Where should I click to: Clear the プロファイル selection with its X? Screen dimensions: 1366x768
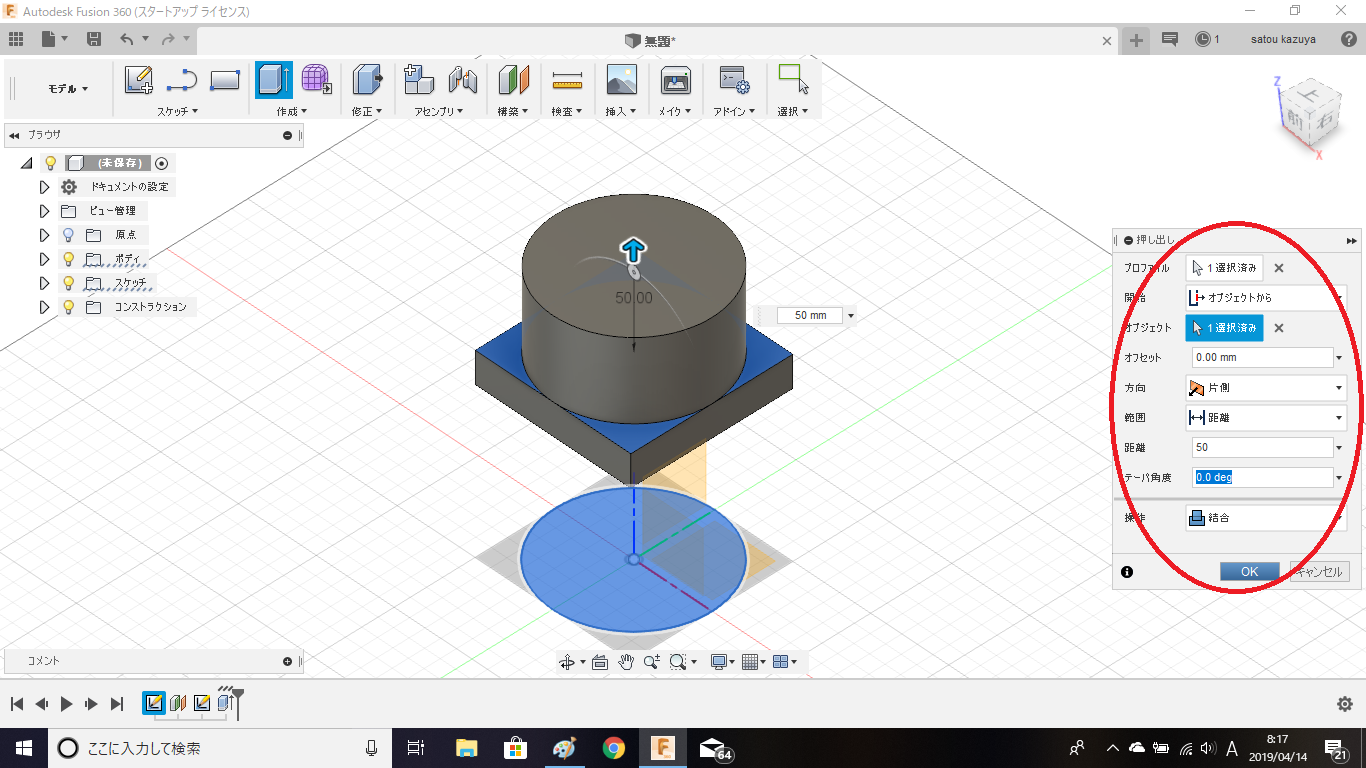tap(1279, 268)
